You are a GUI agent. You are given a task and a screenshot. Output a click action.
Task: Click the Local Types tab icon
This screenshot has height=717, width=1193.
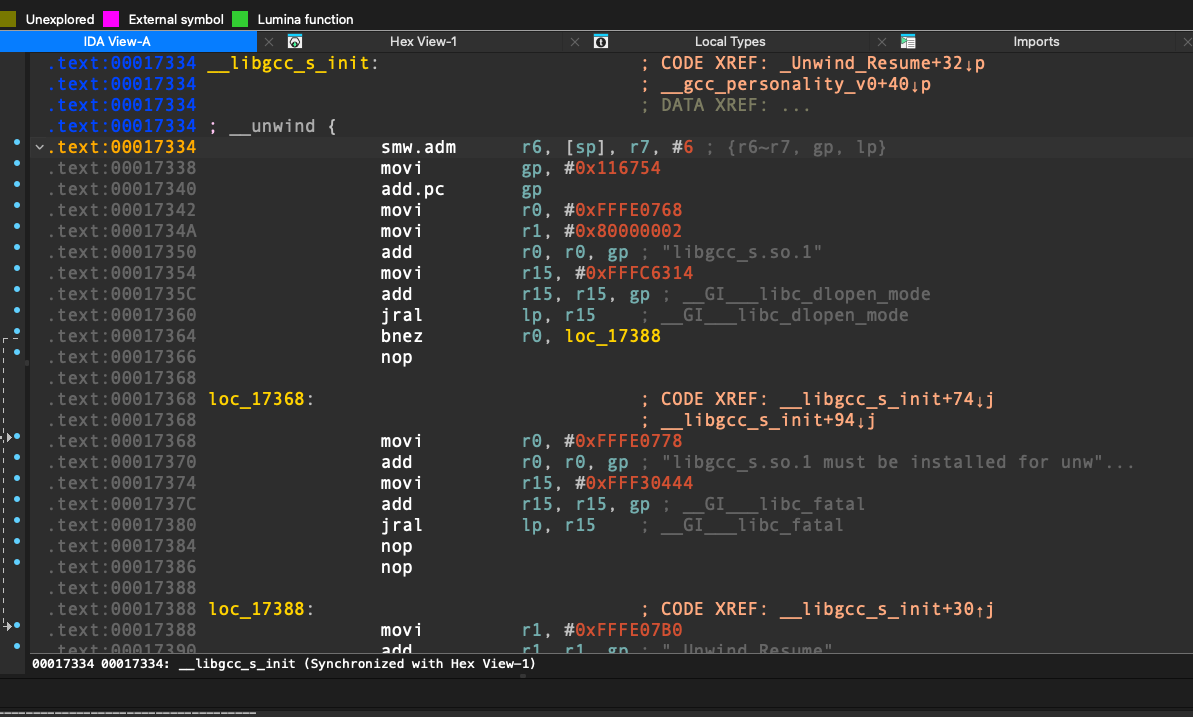pos(600,41)
